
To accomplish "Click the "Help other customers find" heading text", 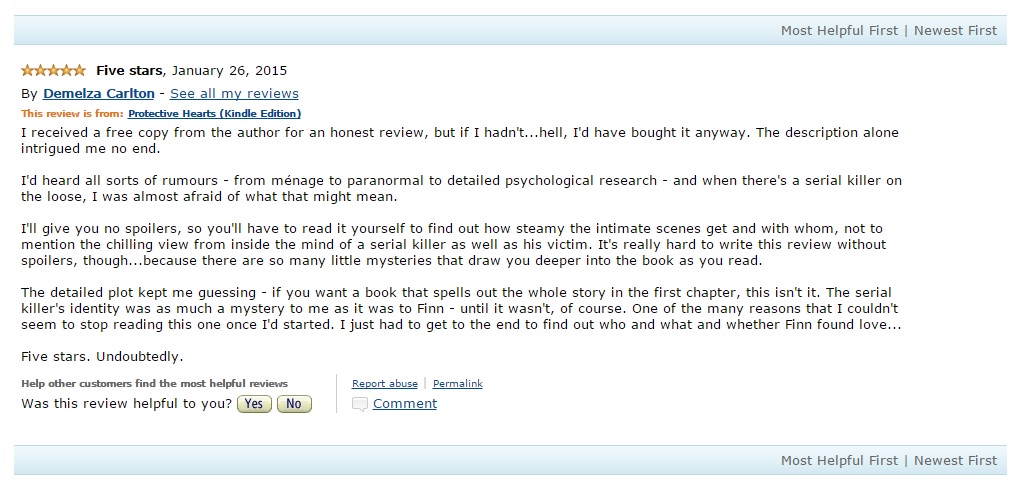I will 154,384.
